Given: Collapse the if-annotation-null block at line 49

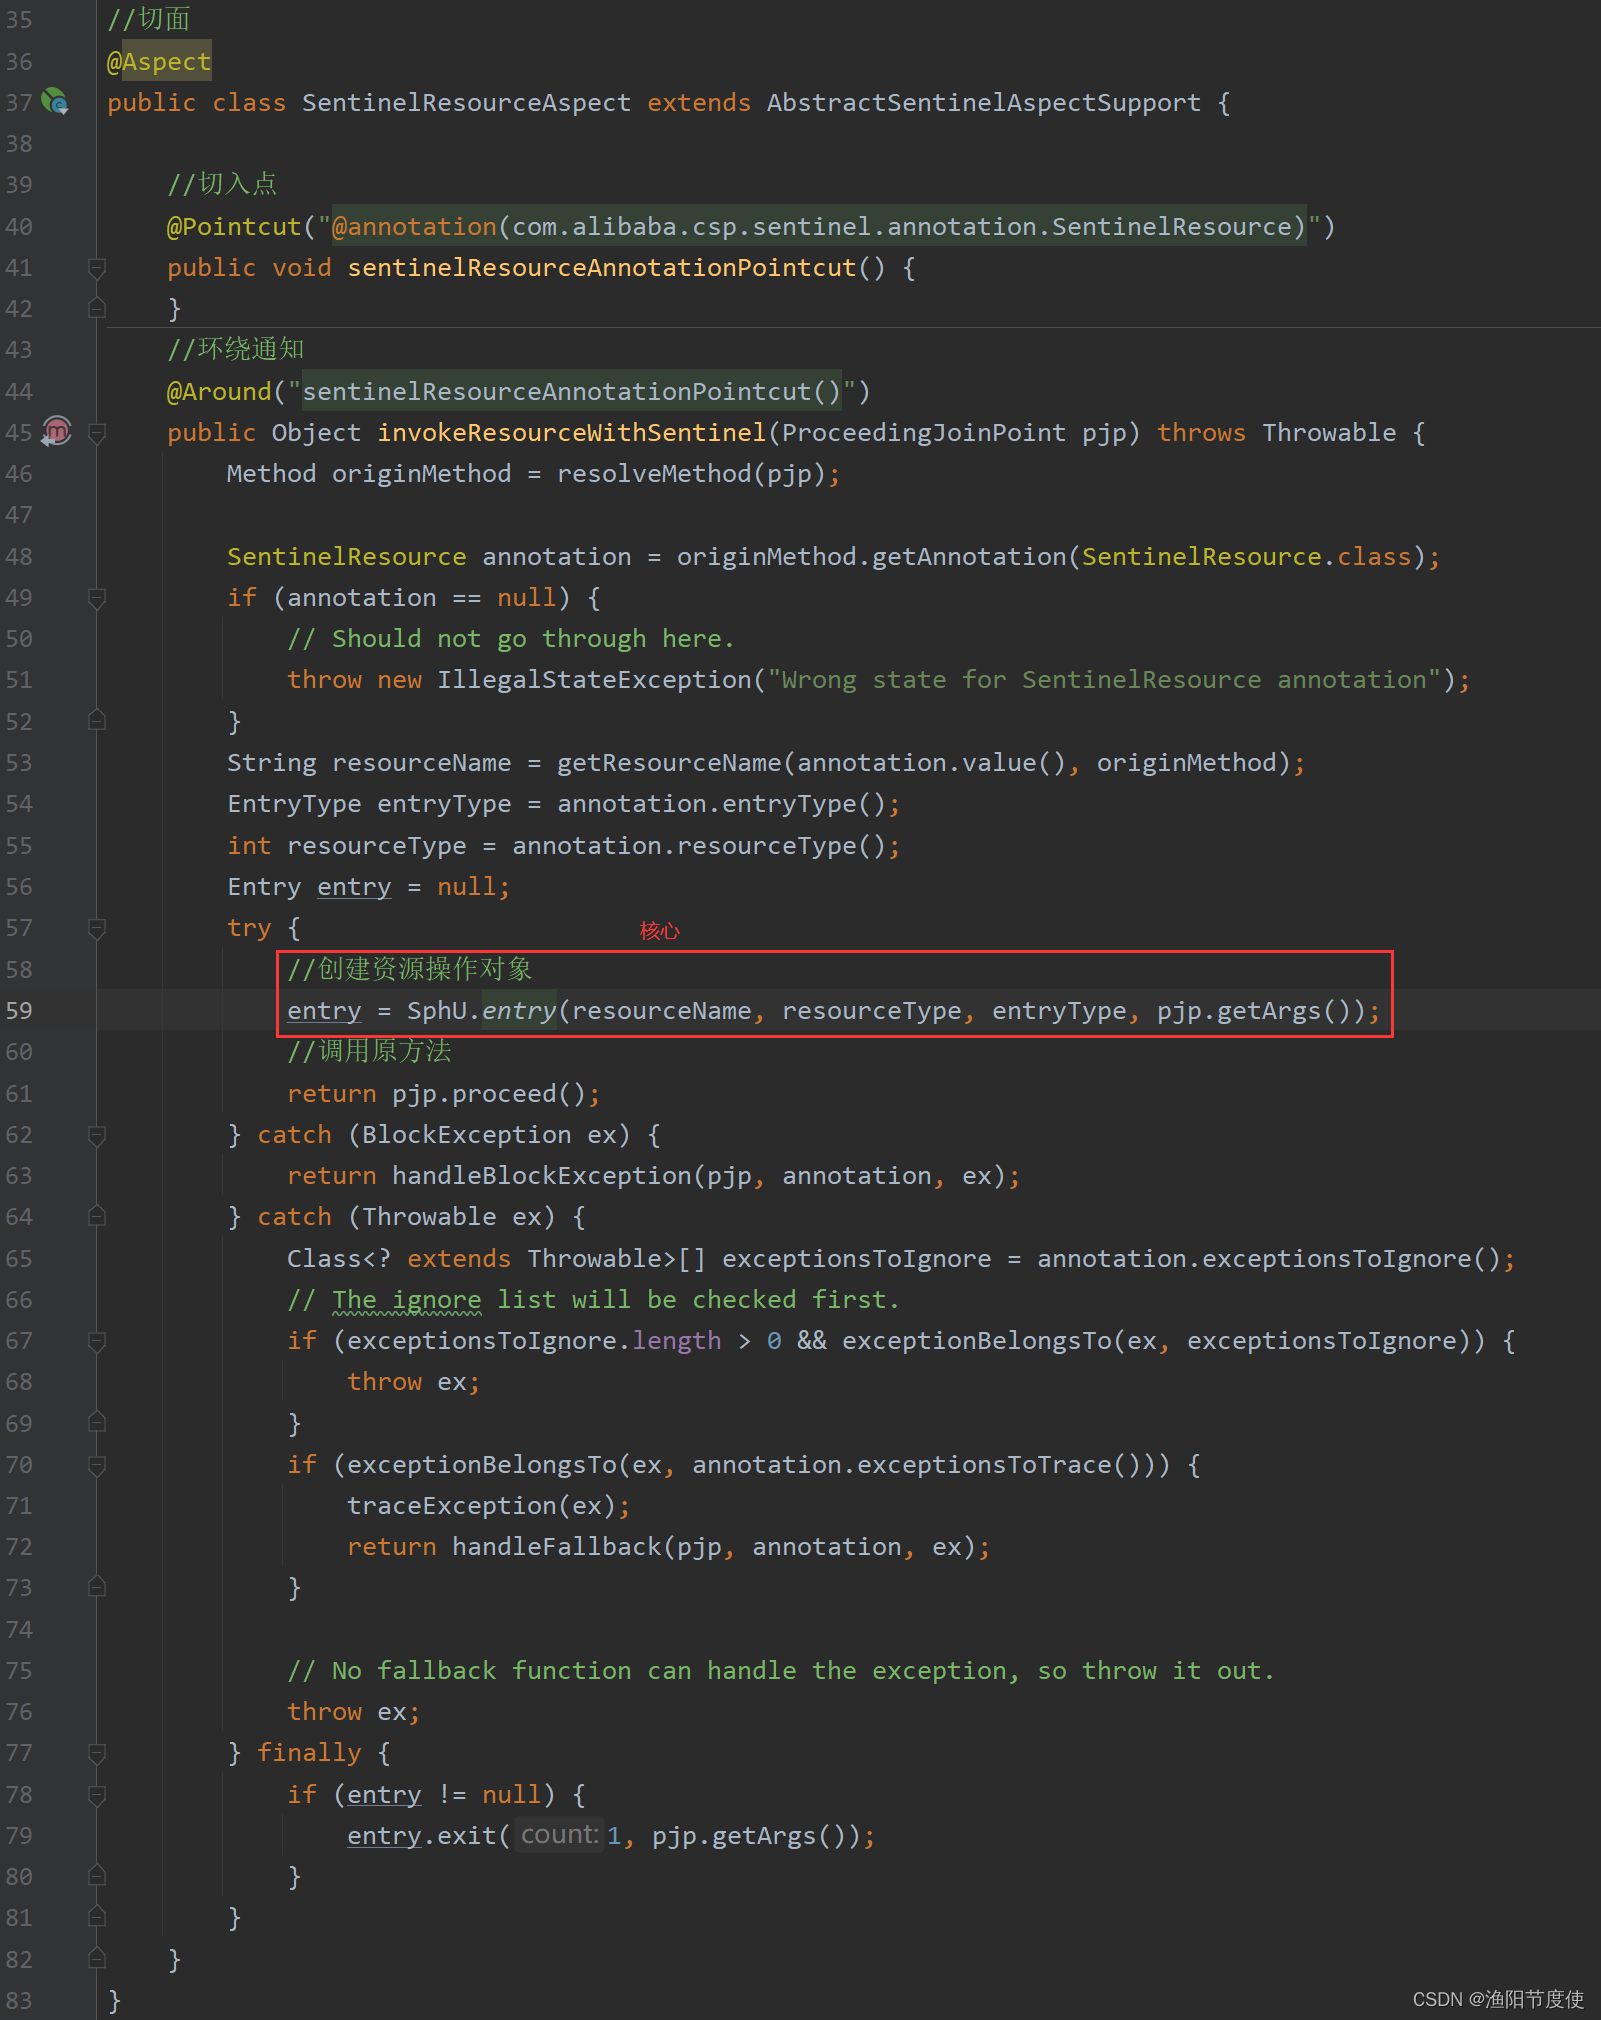Looking at the screenshot, I should click(x=97, y=598).
